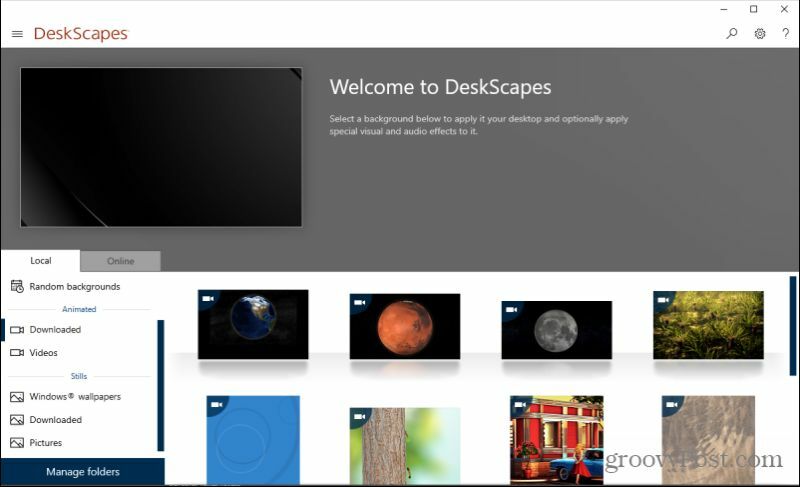Click the search magnifier icon
Screen dimensions: 800x487
tap(732, 34)
